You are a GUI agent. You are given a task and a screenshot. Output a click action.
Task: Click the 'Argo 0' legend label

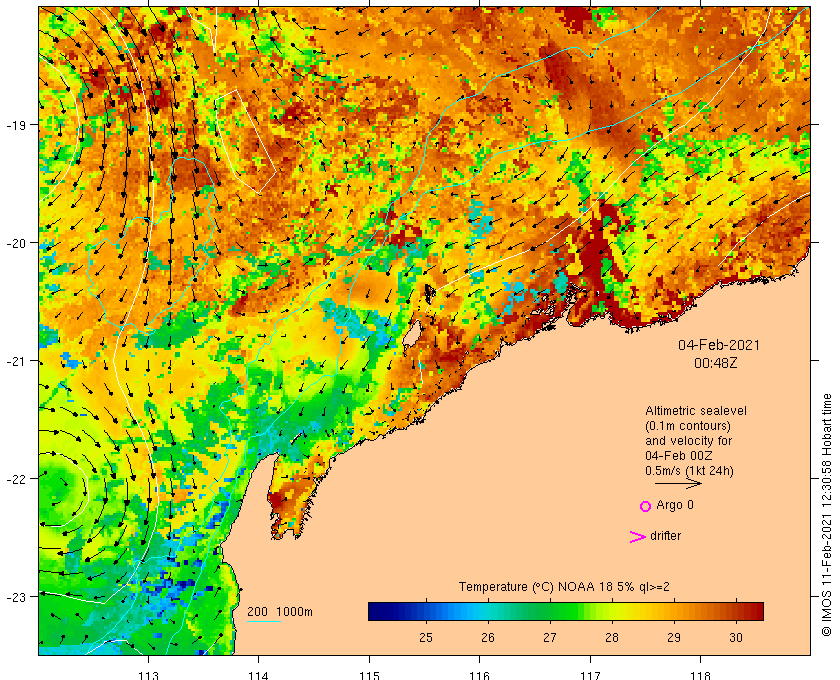pos(674,505)
